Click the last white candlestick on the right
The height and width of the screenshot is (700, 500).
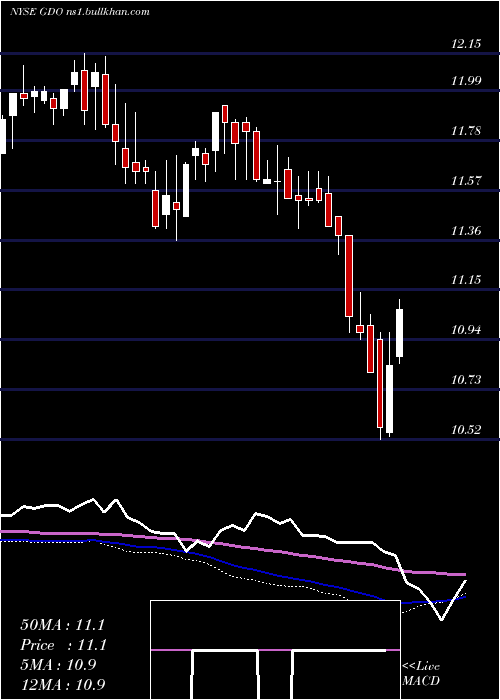400,333
